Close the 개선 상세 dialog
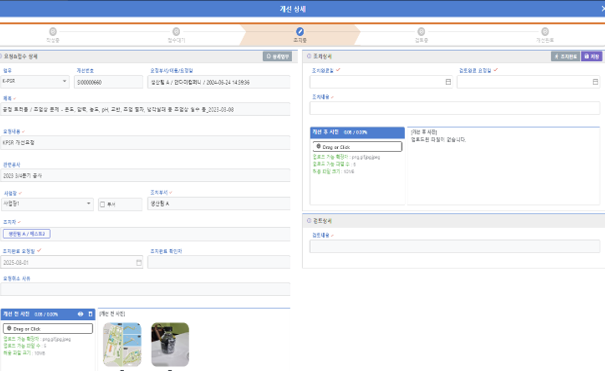This screenshot has width=605, height=371. 603,8
